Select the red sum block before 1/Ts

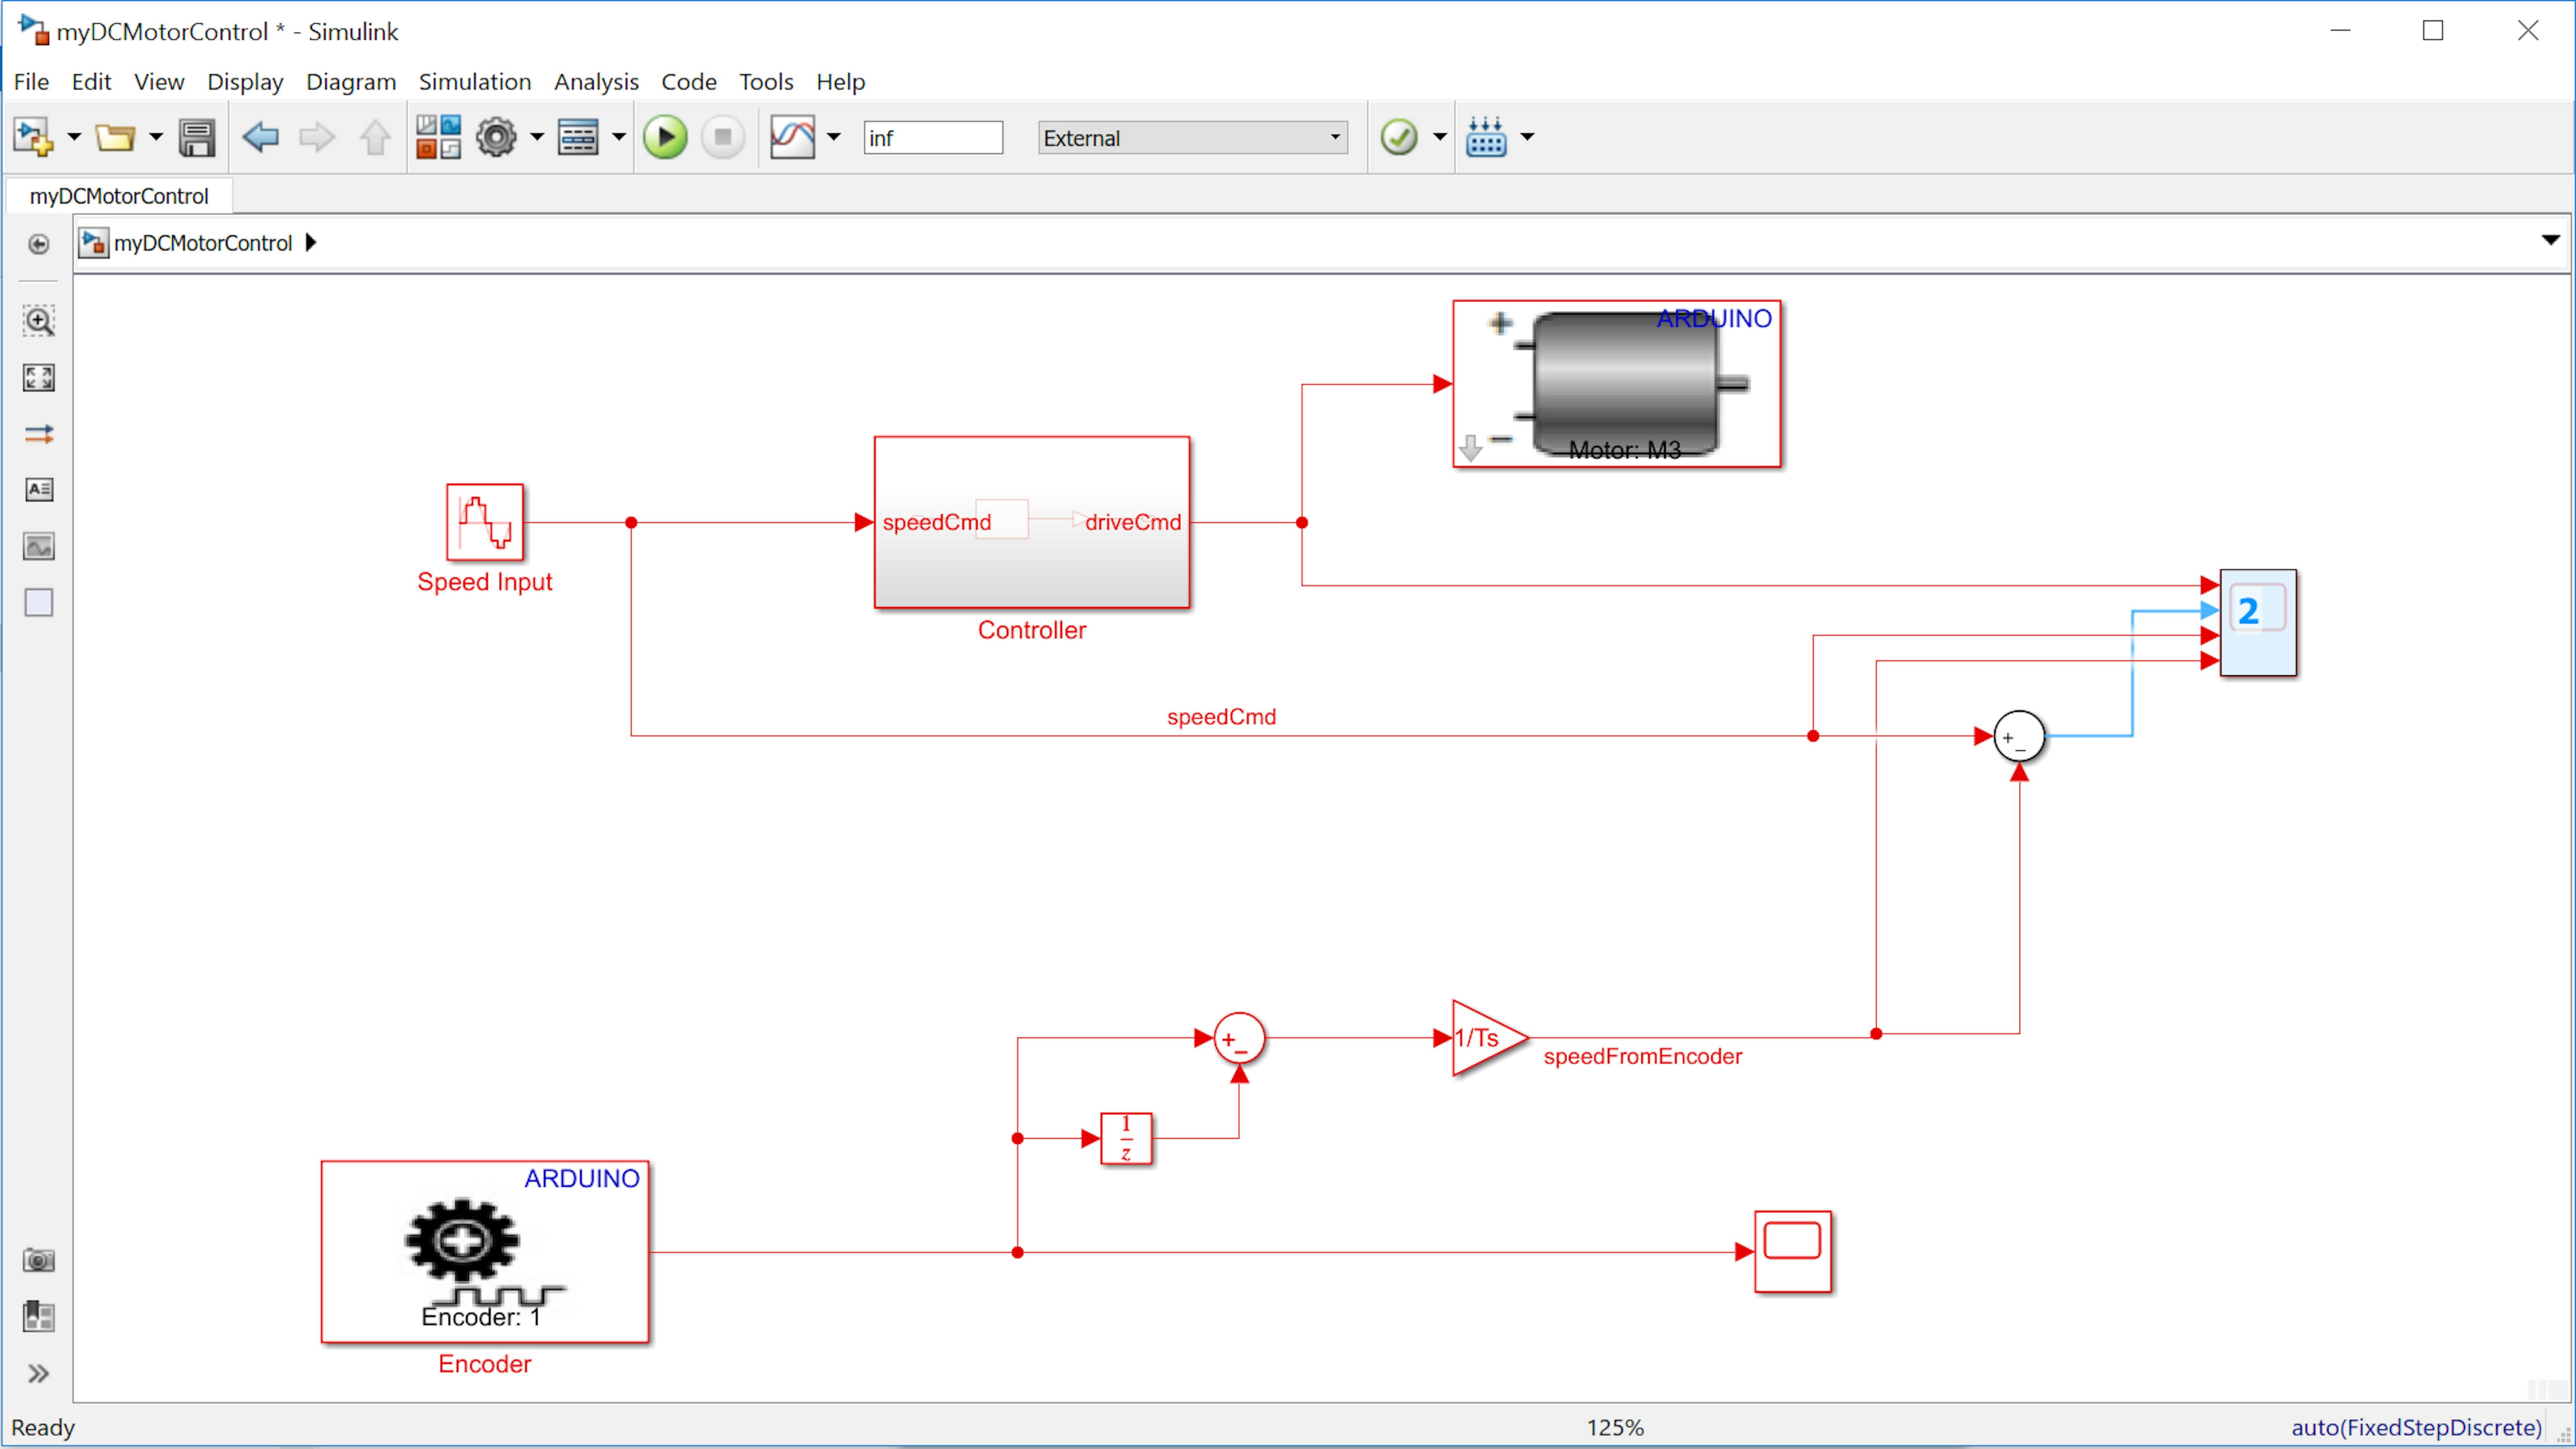(1239, 1038)
